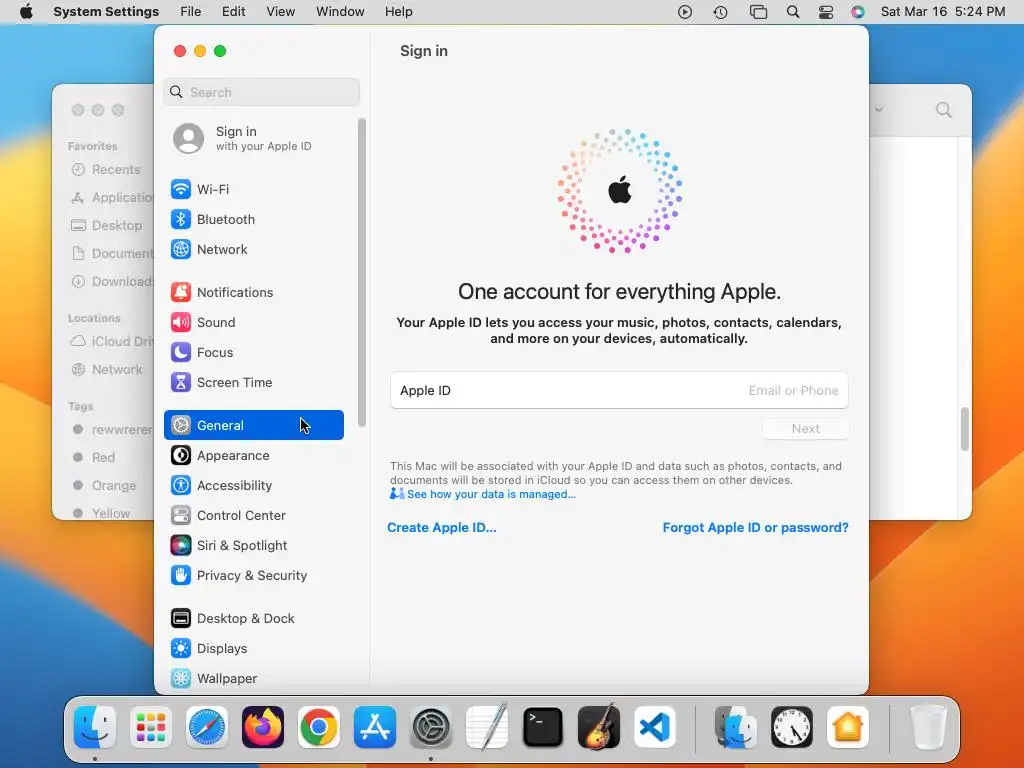This screenshot has height=768, width=1024.
Task: Open App Store from the Dock
Action: coord(375,727)
